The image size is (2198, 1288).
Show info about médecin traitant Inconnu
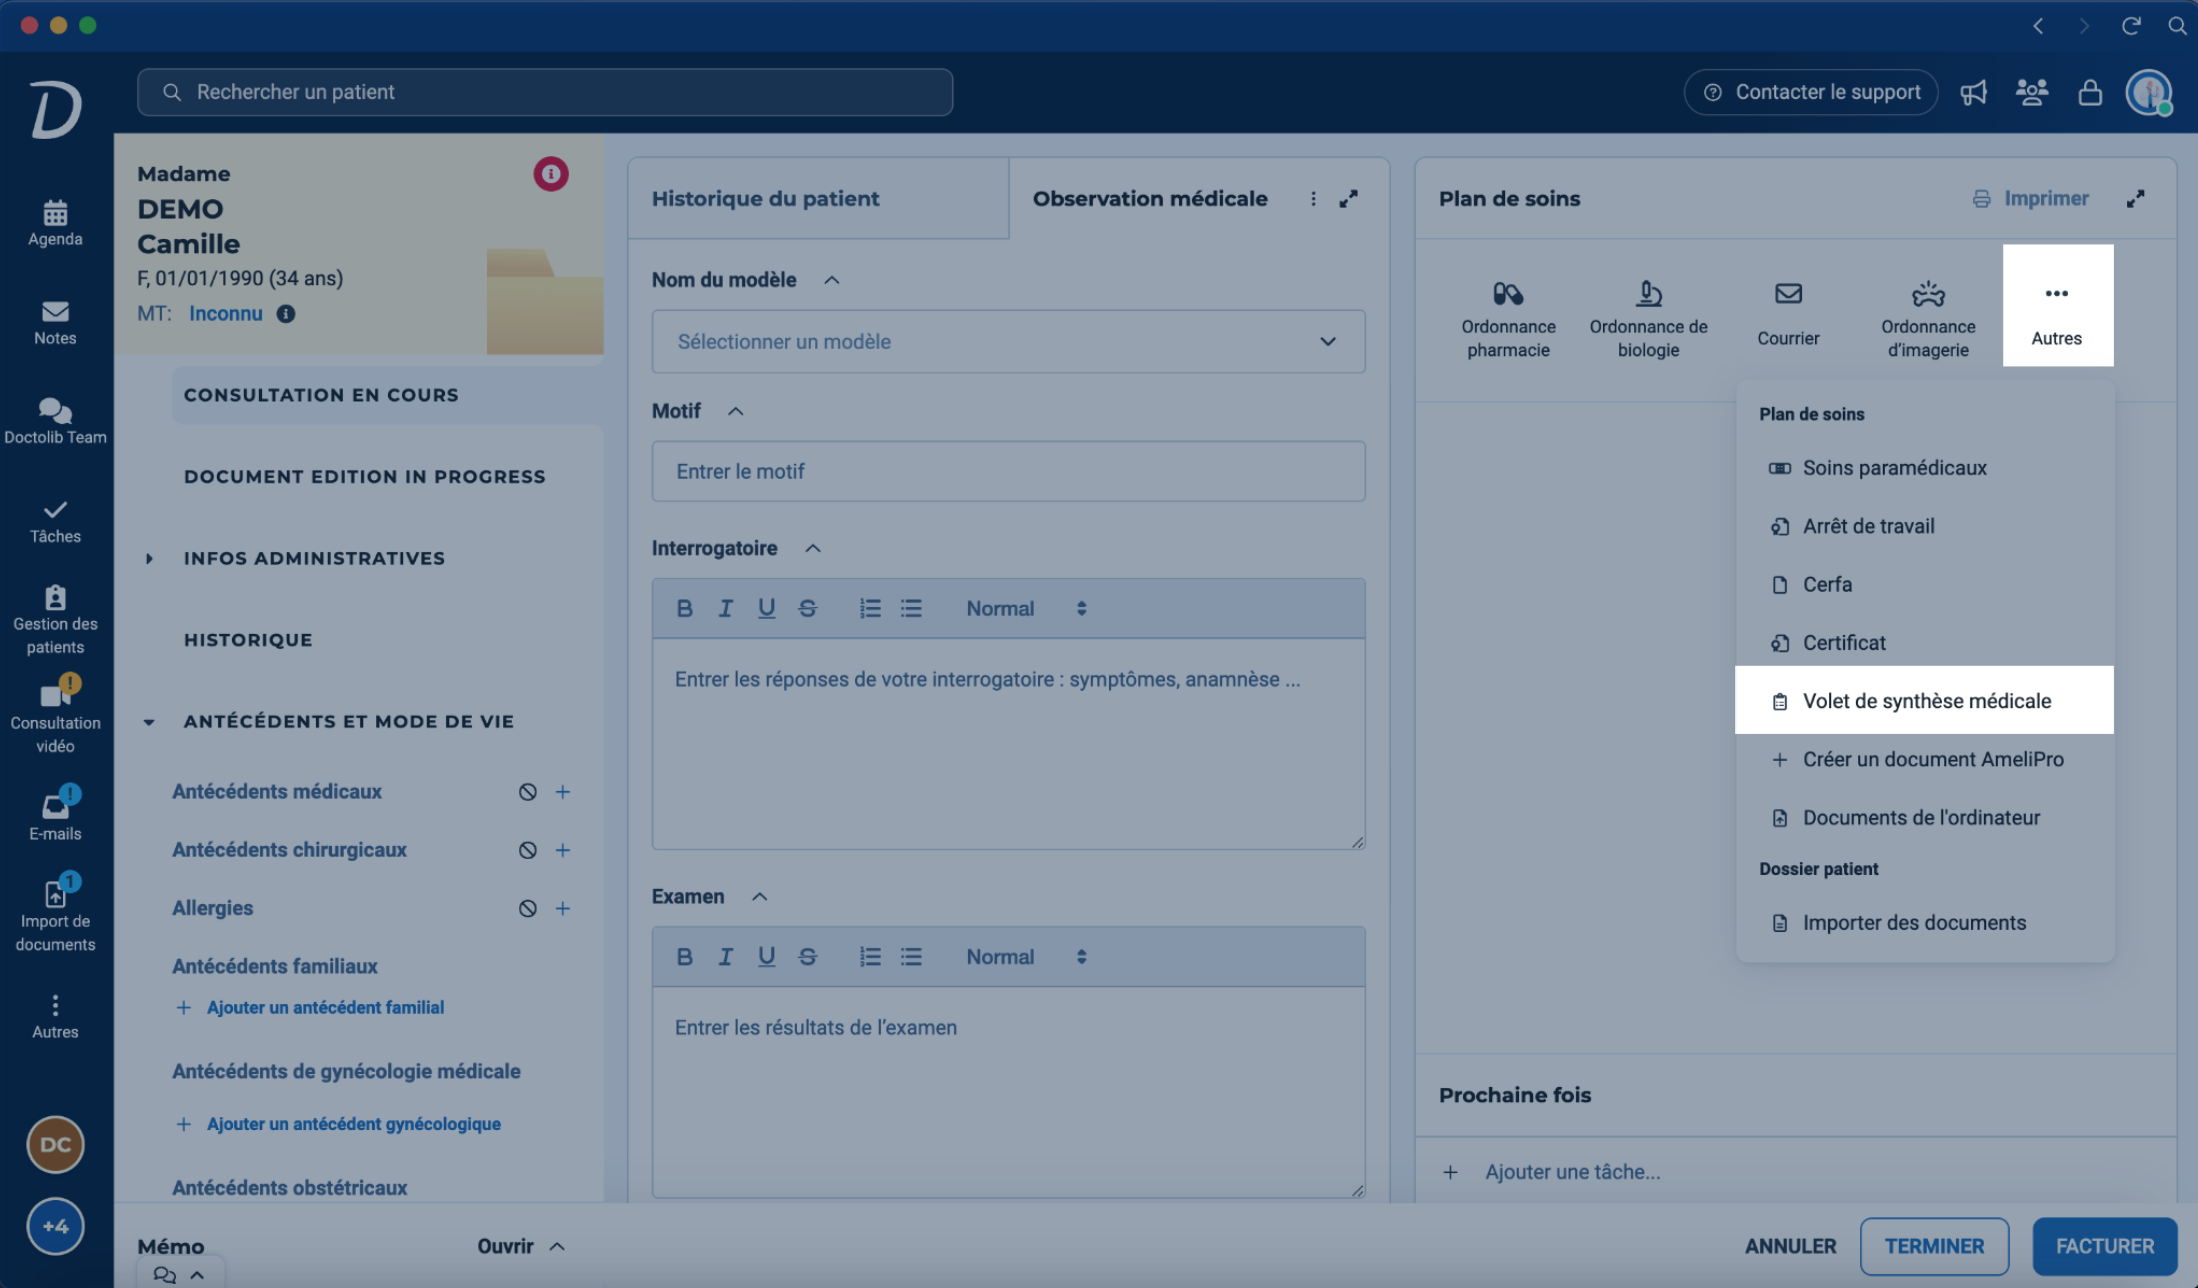[286, 314]
